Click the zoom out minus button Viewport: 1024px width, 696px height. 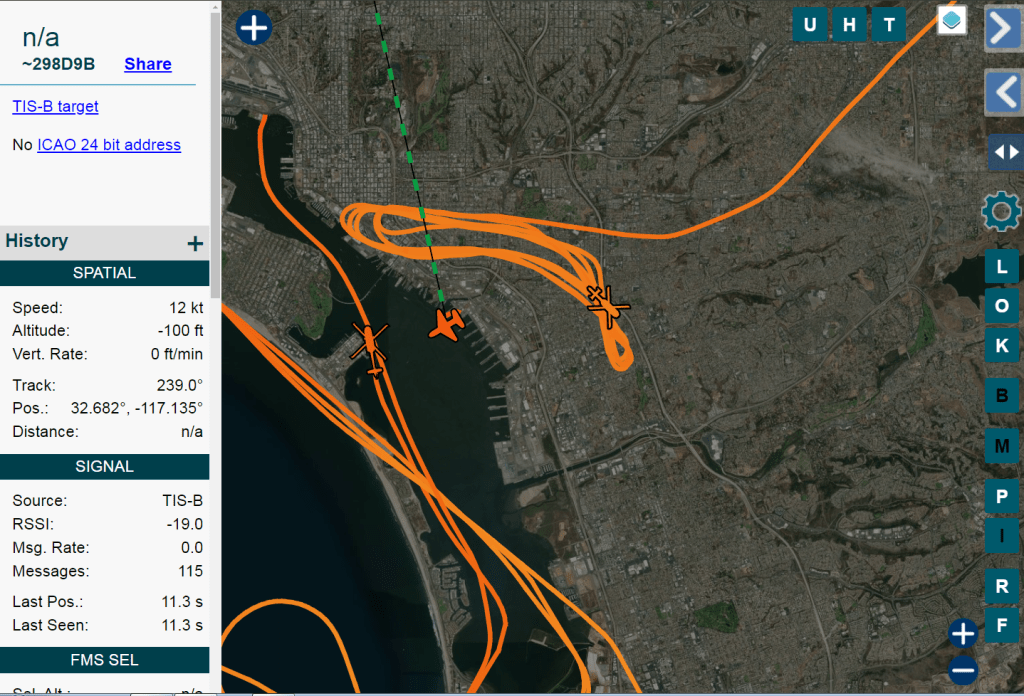(962, 669)
